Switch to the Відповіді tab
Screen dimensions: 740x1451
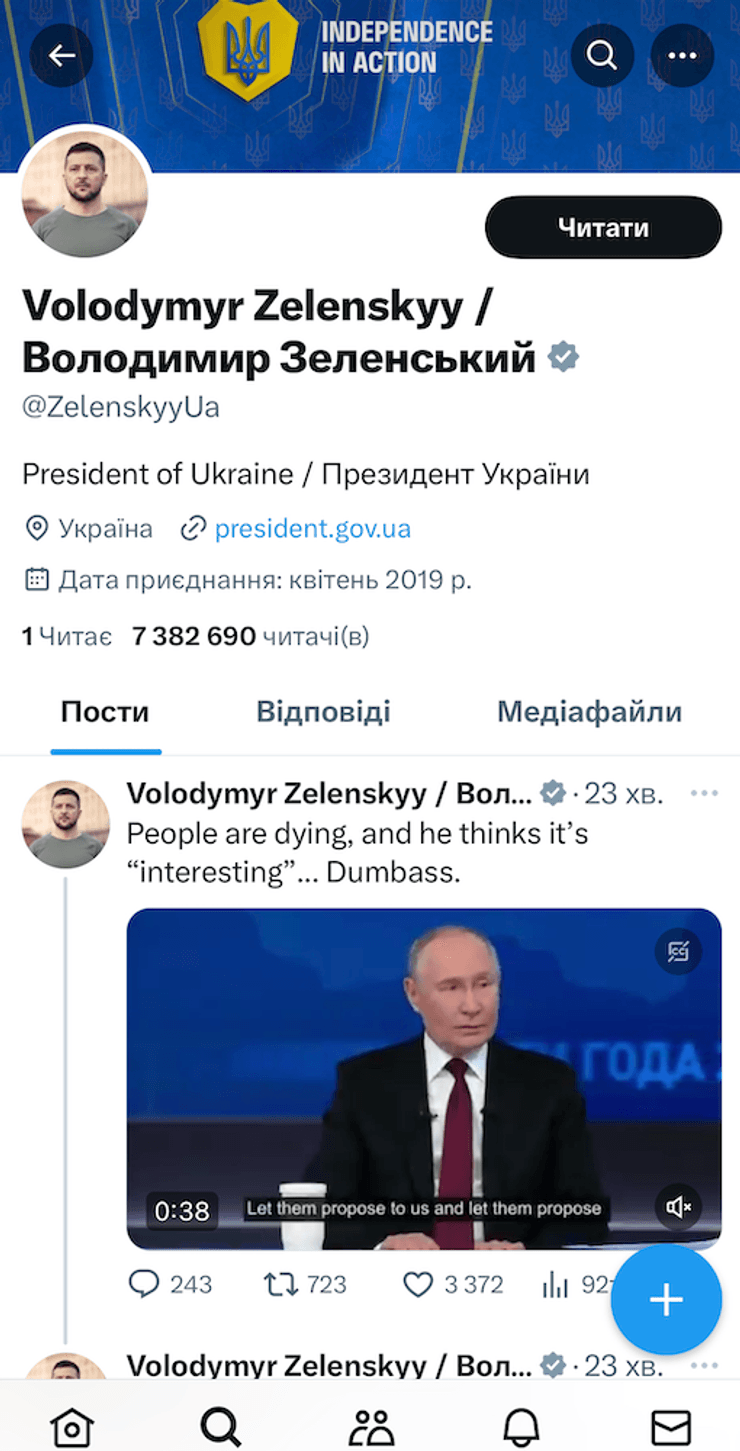(322, 711)
